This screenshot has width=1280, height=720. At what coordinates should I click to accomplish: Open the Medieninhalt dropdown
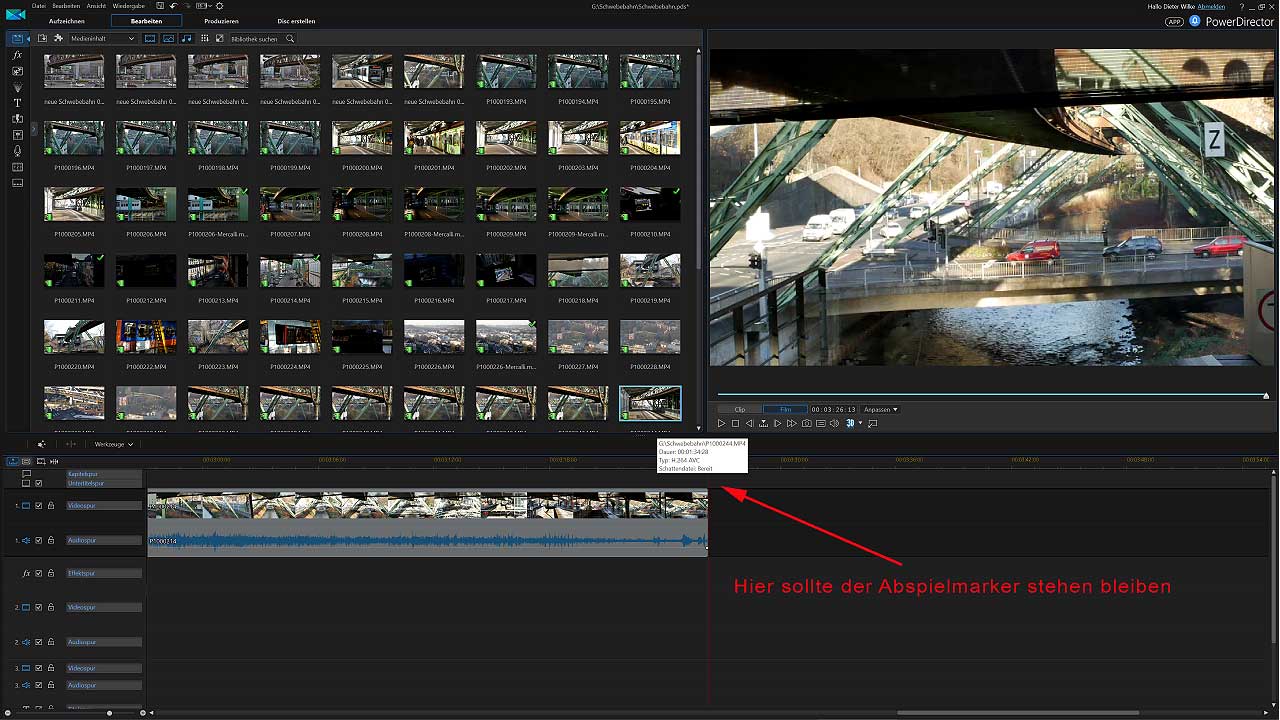[x=102, y=38]
